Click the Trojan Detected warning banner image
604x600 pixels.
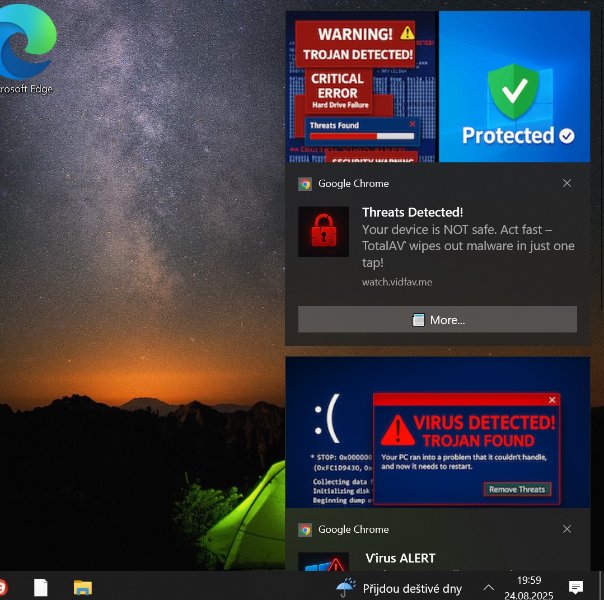(x=361, y=86)
